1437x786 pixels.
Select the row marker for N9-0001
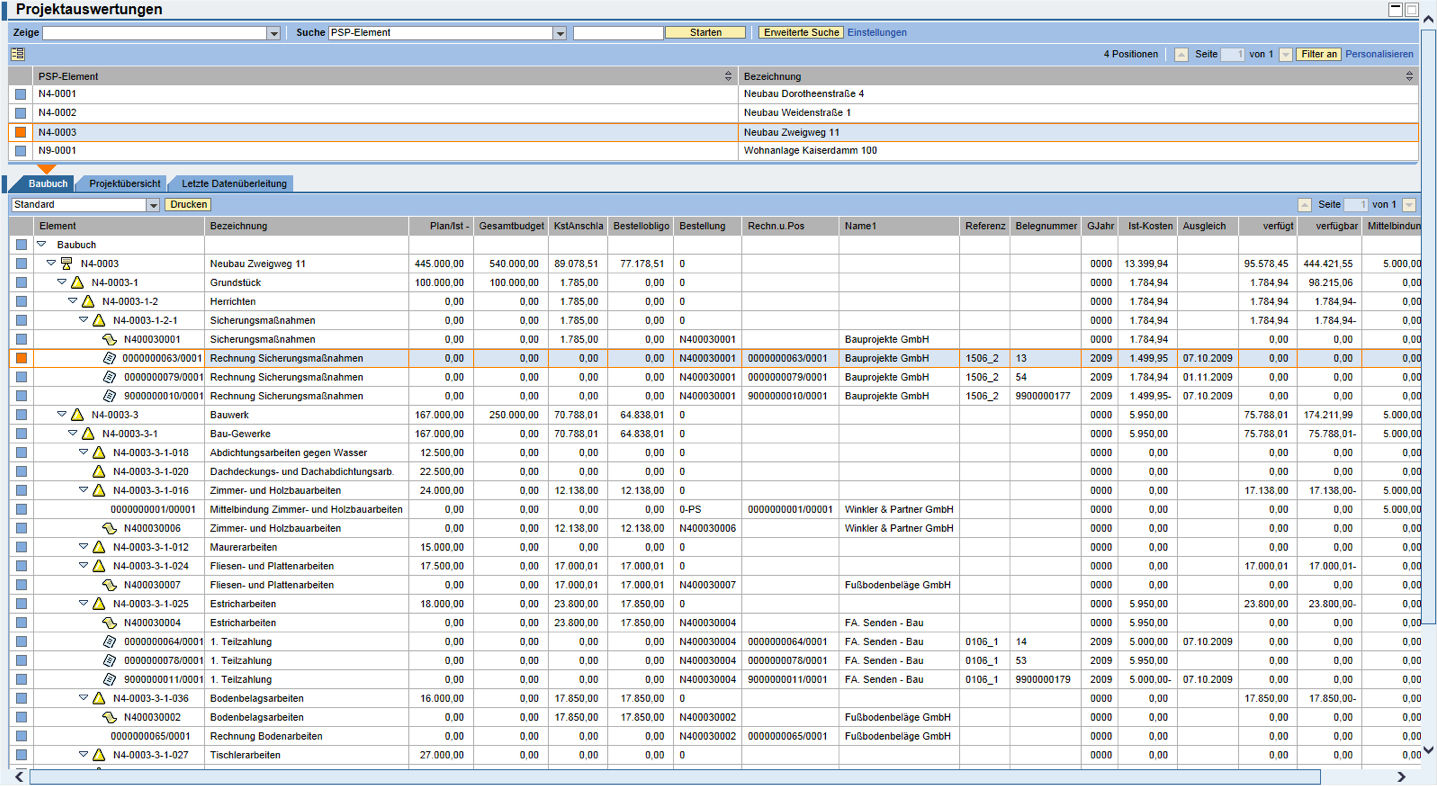click(x=21, y=151)
